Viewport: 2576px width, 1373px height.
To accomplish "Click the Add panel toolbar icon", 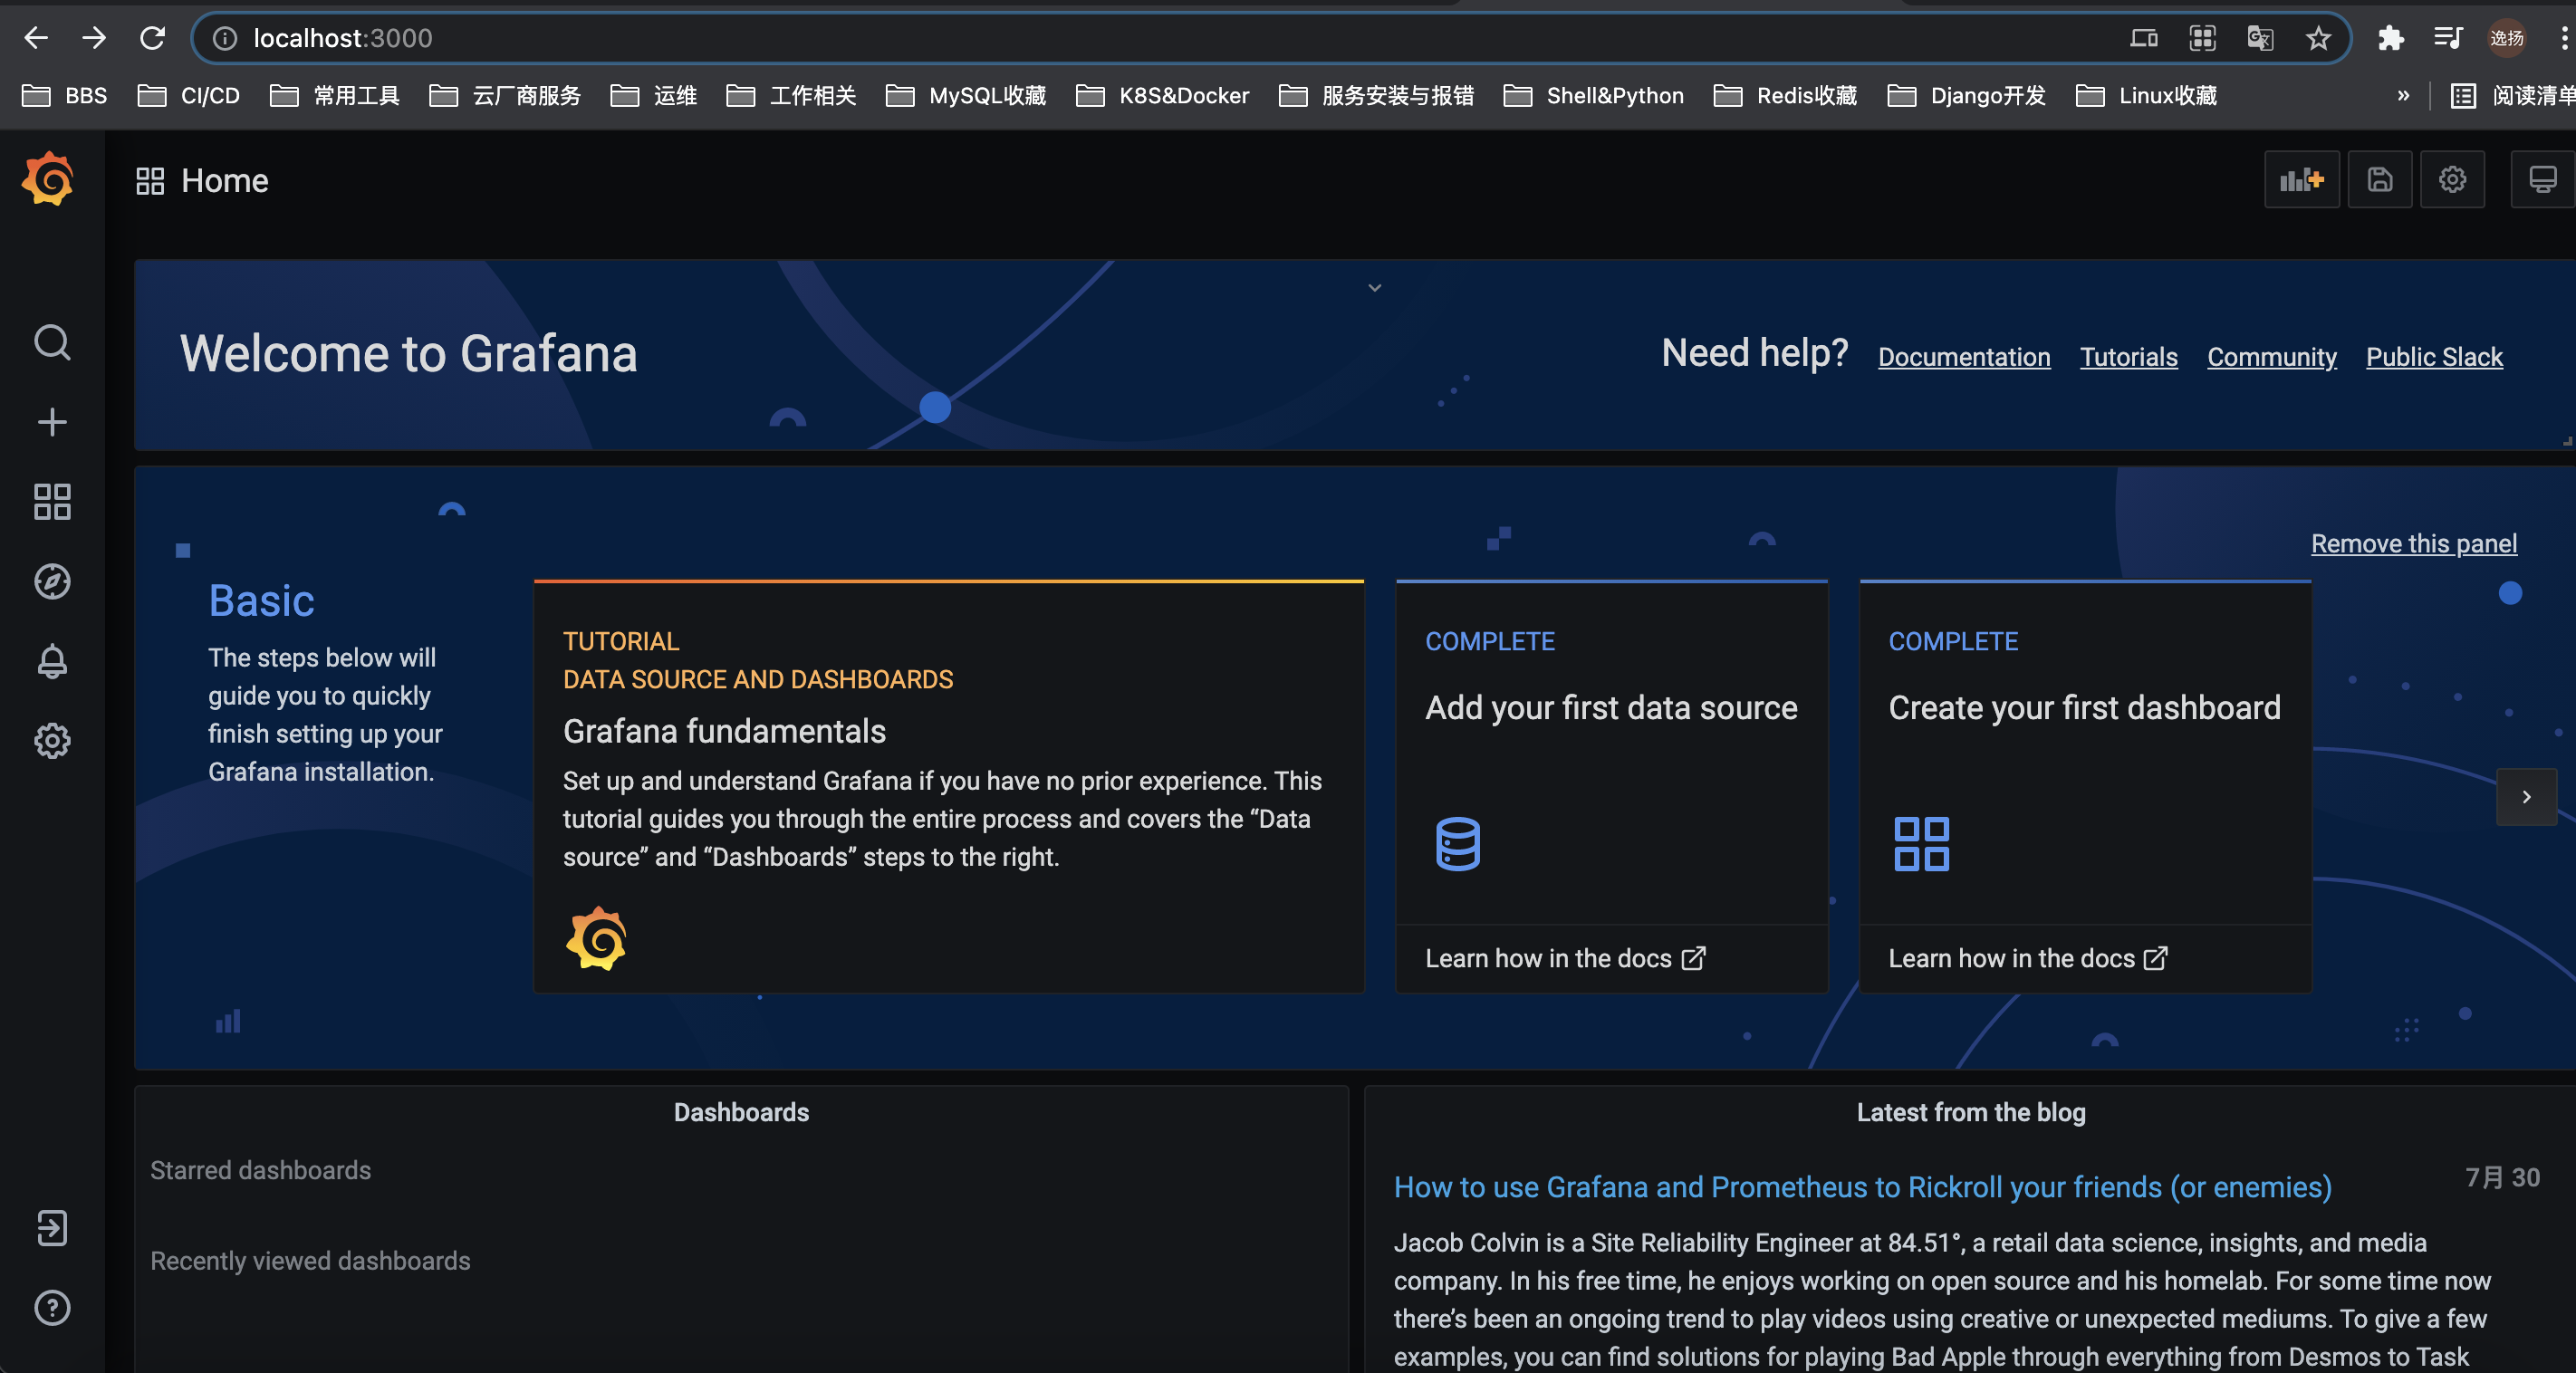I will (x=2301, y=180).
